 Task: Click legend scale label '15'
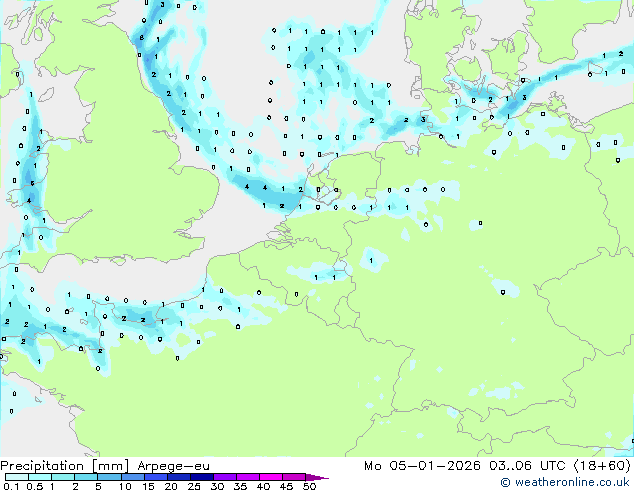(x=148, y=486)
